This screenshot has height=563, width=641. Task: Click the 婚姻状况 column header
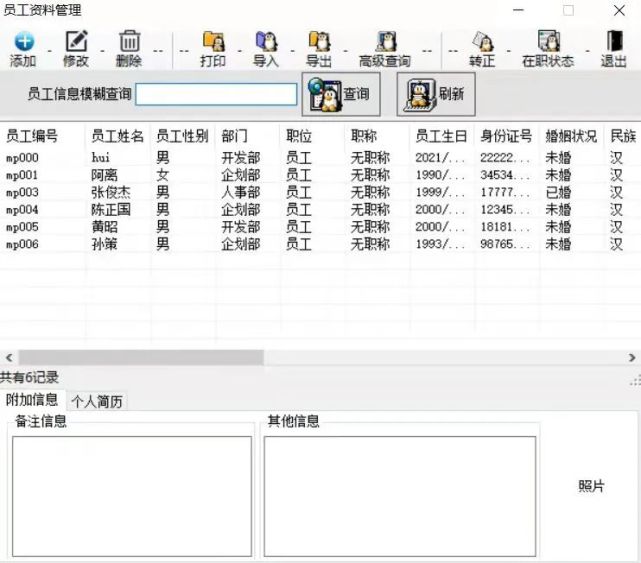(571, 136)
